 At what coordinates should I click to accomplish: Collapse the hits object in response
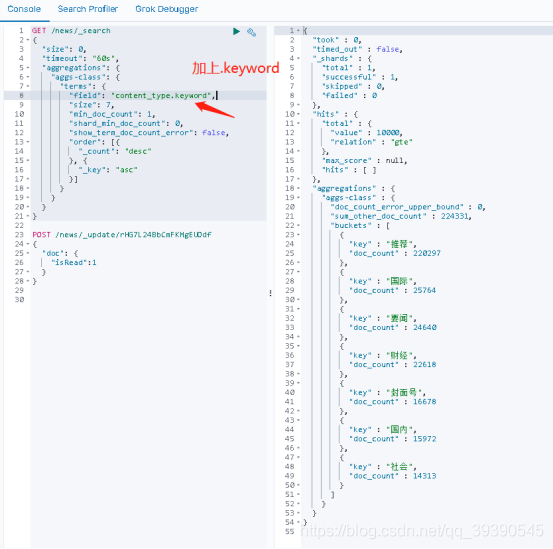298,114
